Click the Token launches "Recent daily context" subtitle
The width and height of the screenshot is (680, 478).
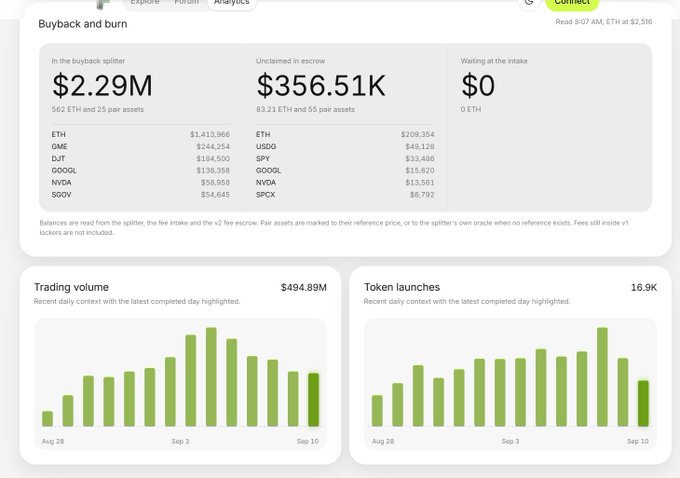click(467, 301)
